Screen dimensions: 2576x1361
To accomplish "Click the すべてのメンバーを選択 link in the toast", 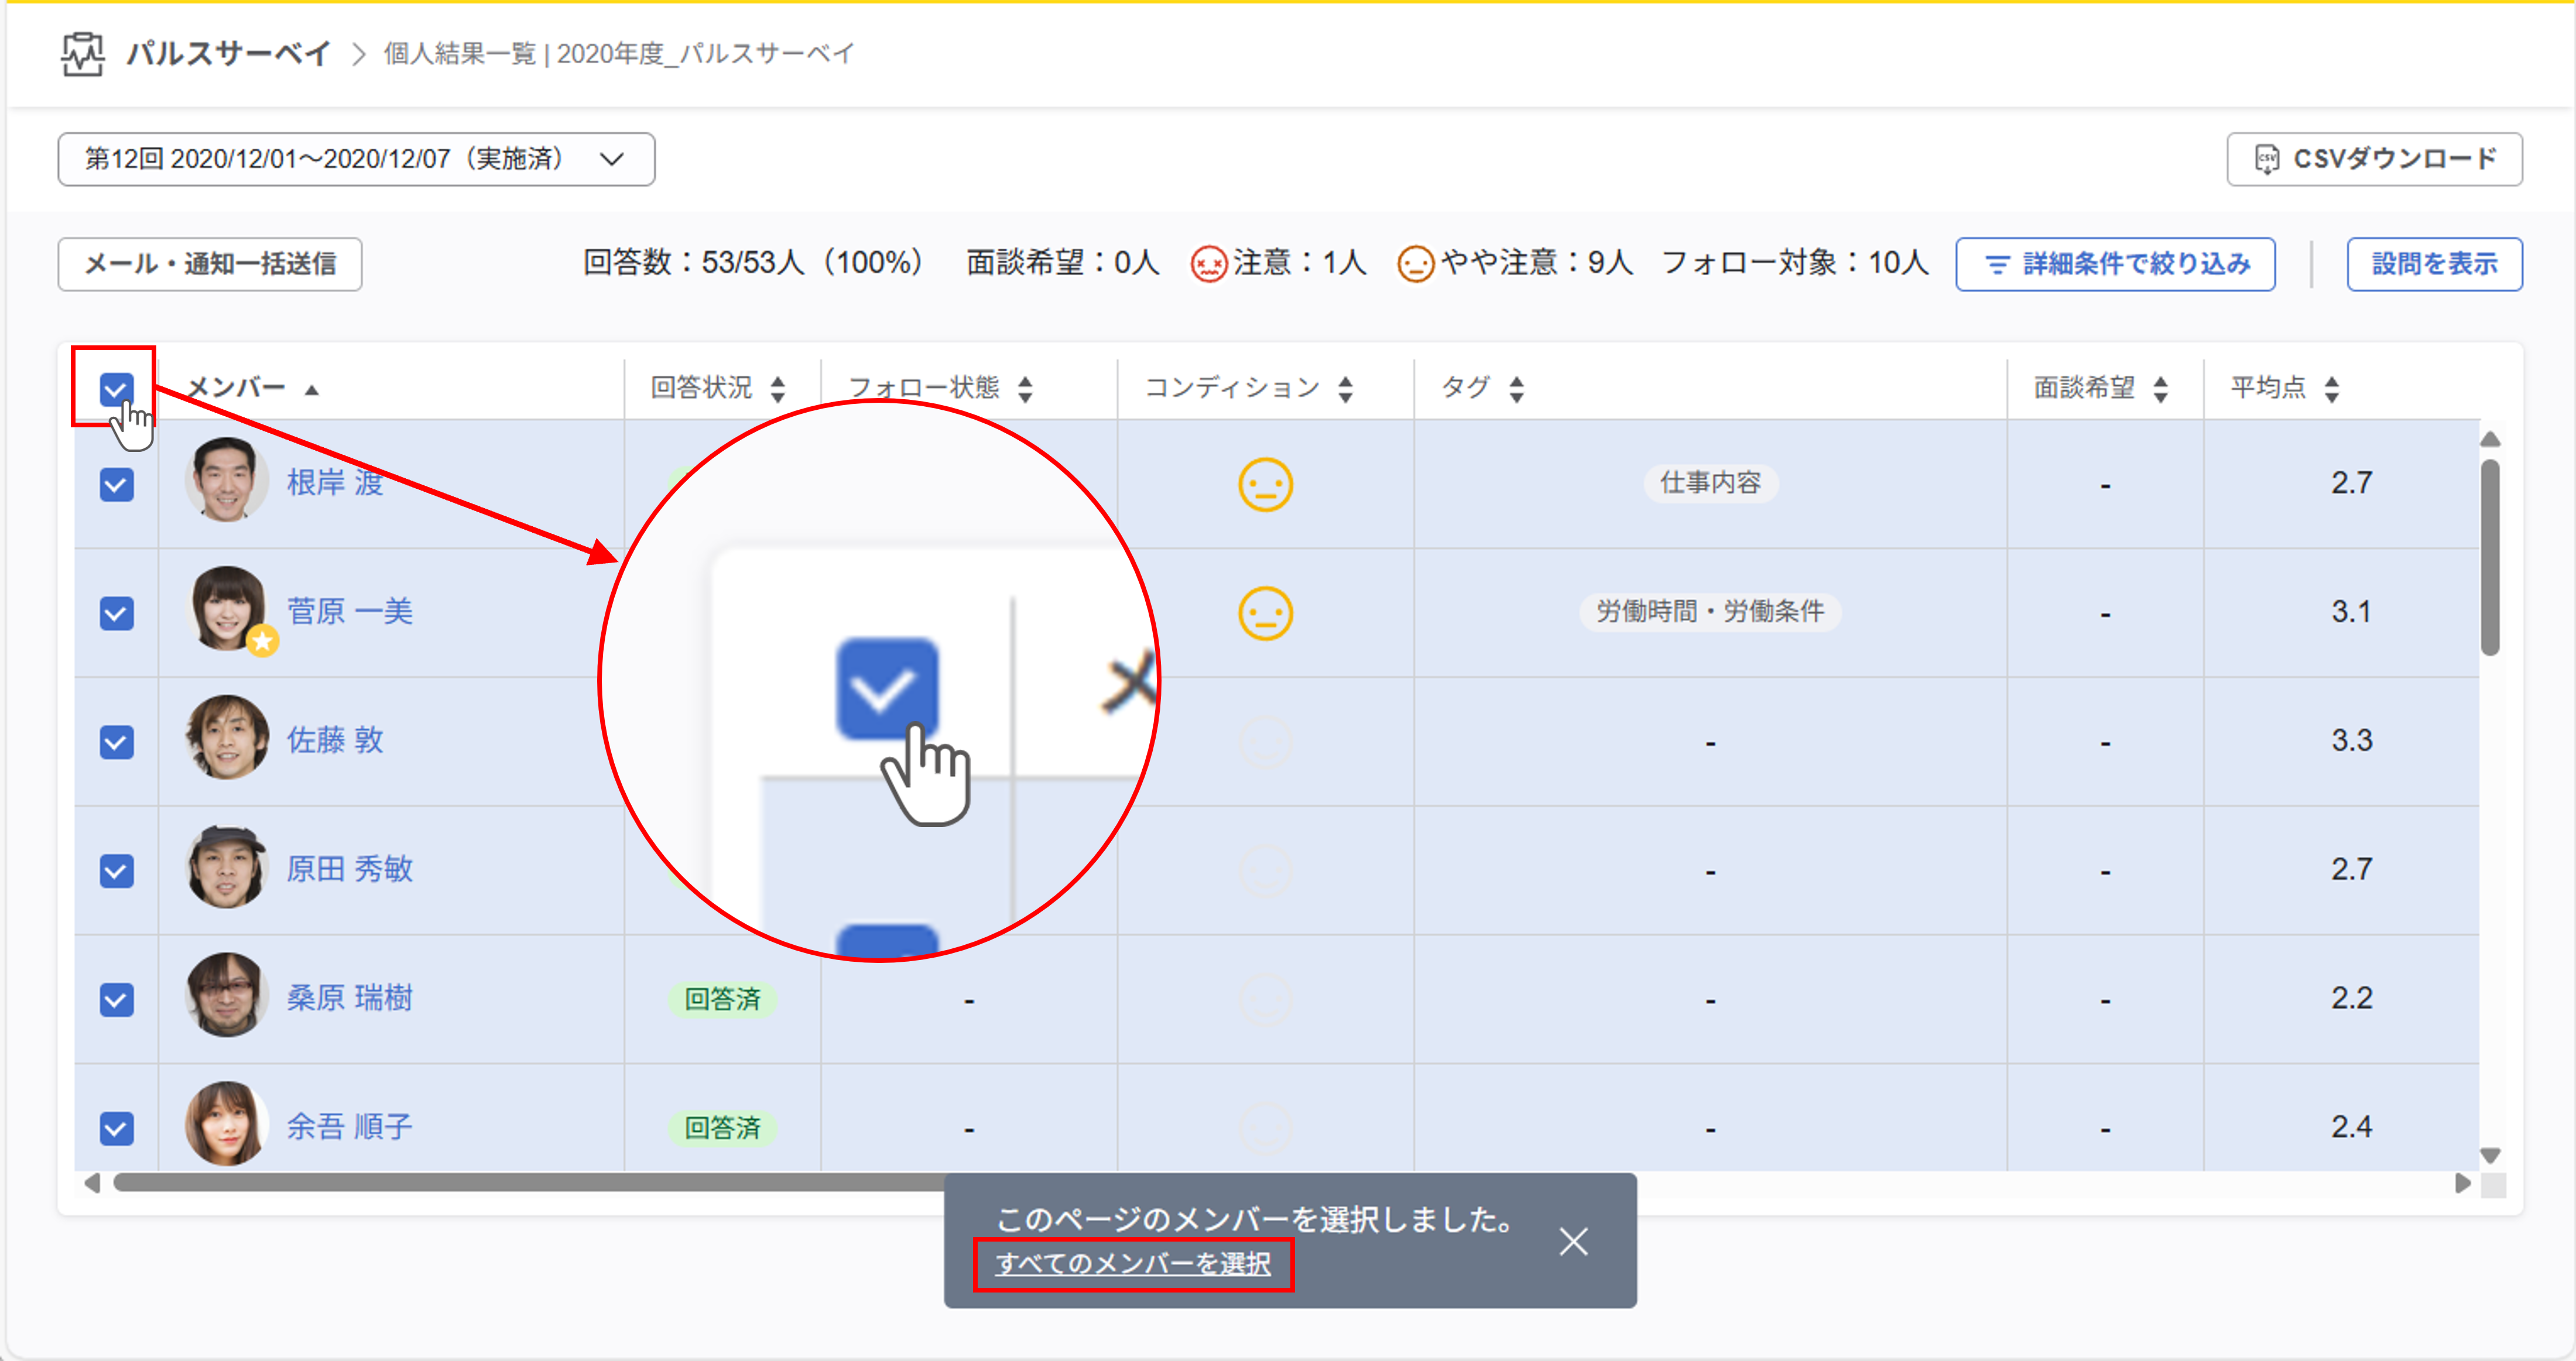I will tap(1133, 1265).
